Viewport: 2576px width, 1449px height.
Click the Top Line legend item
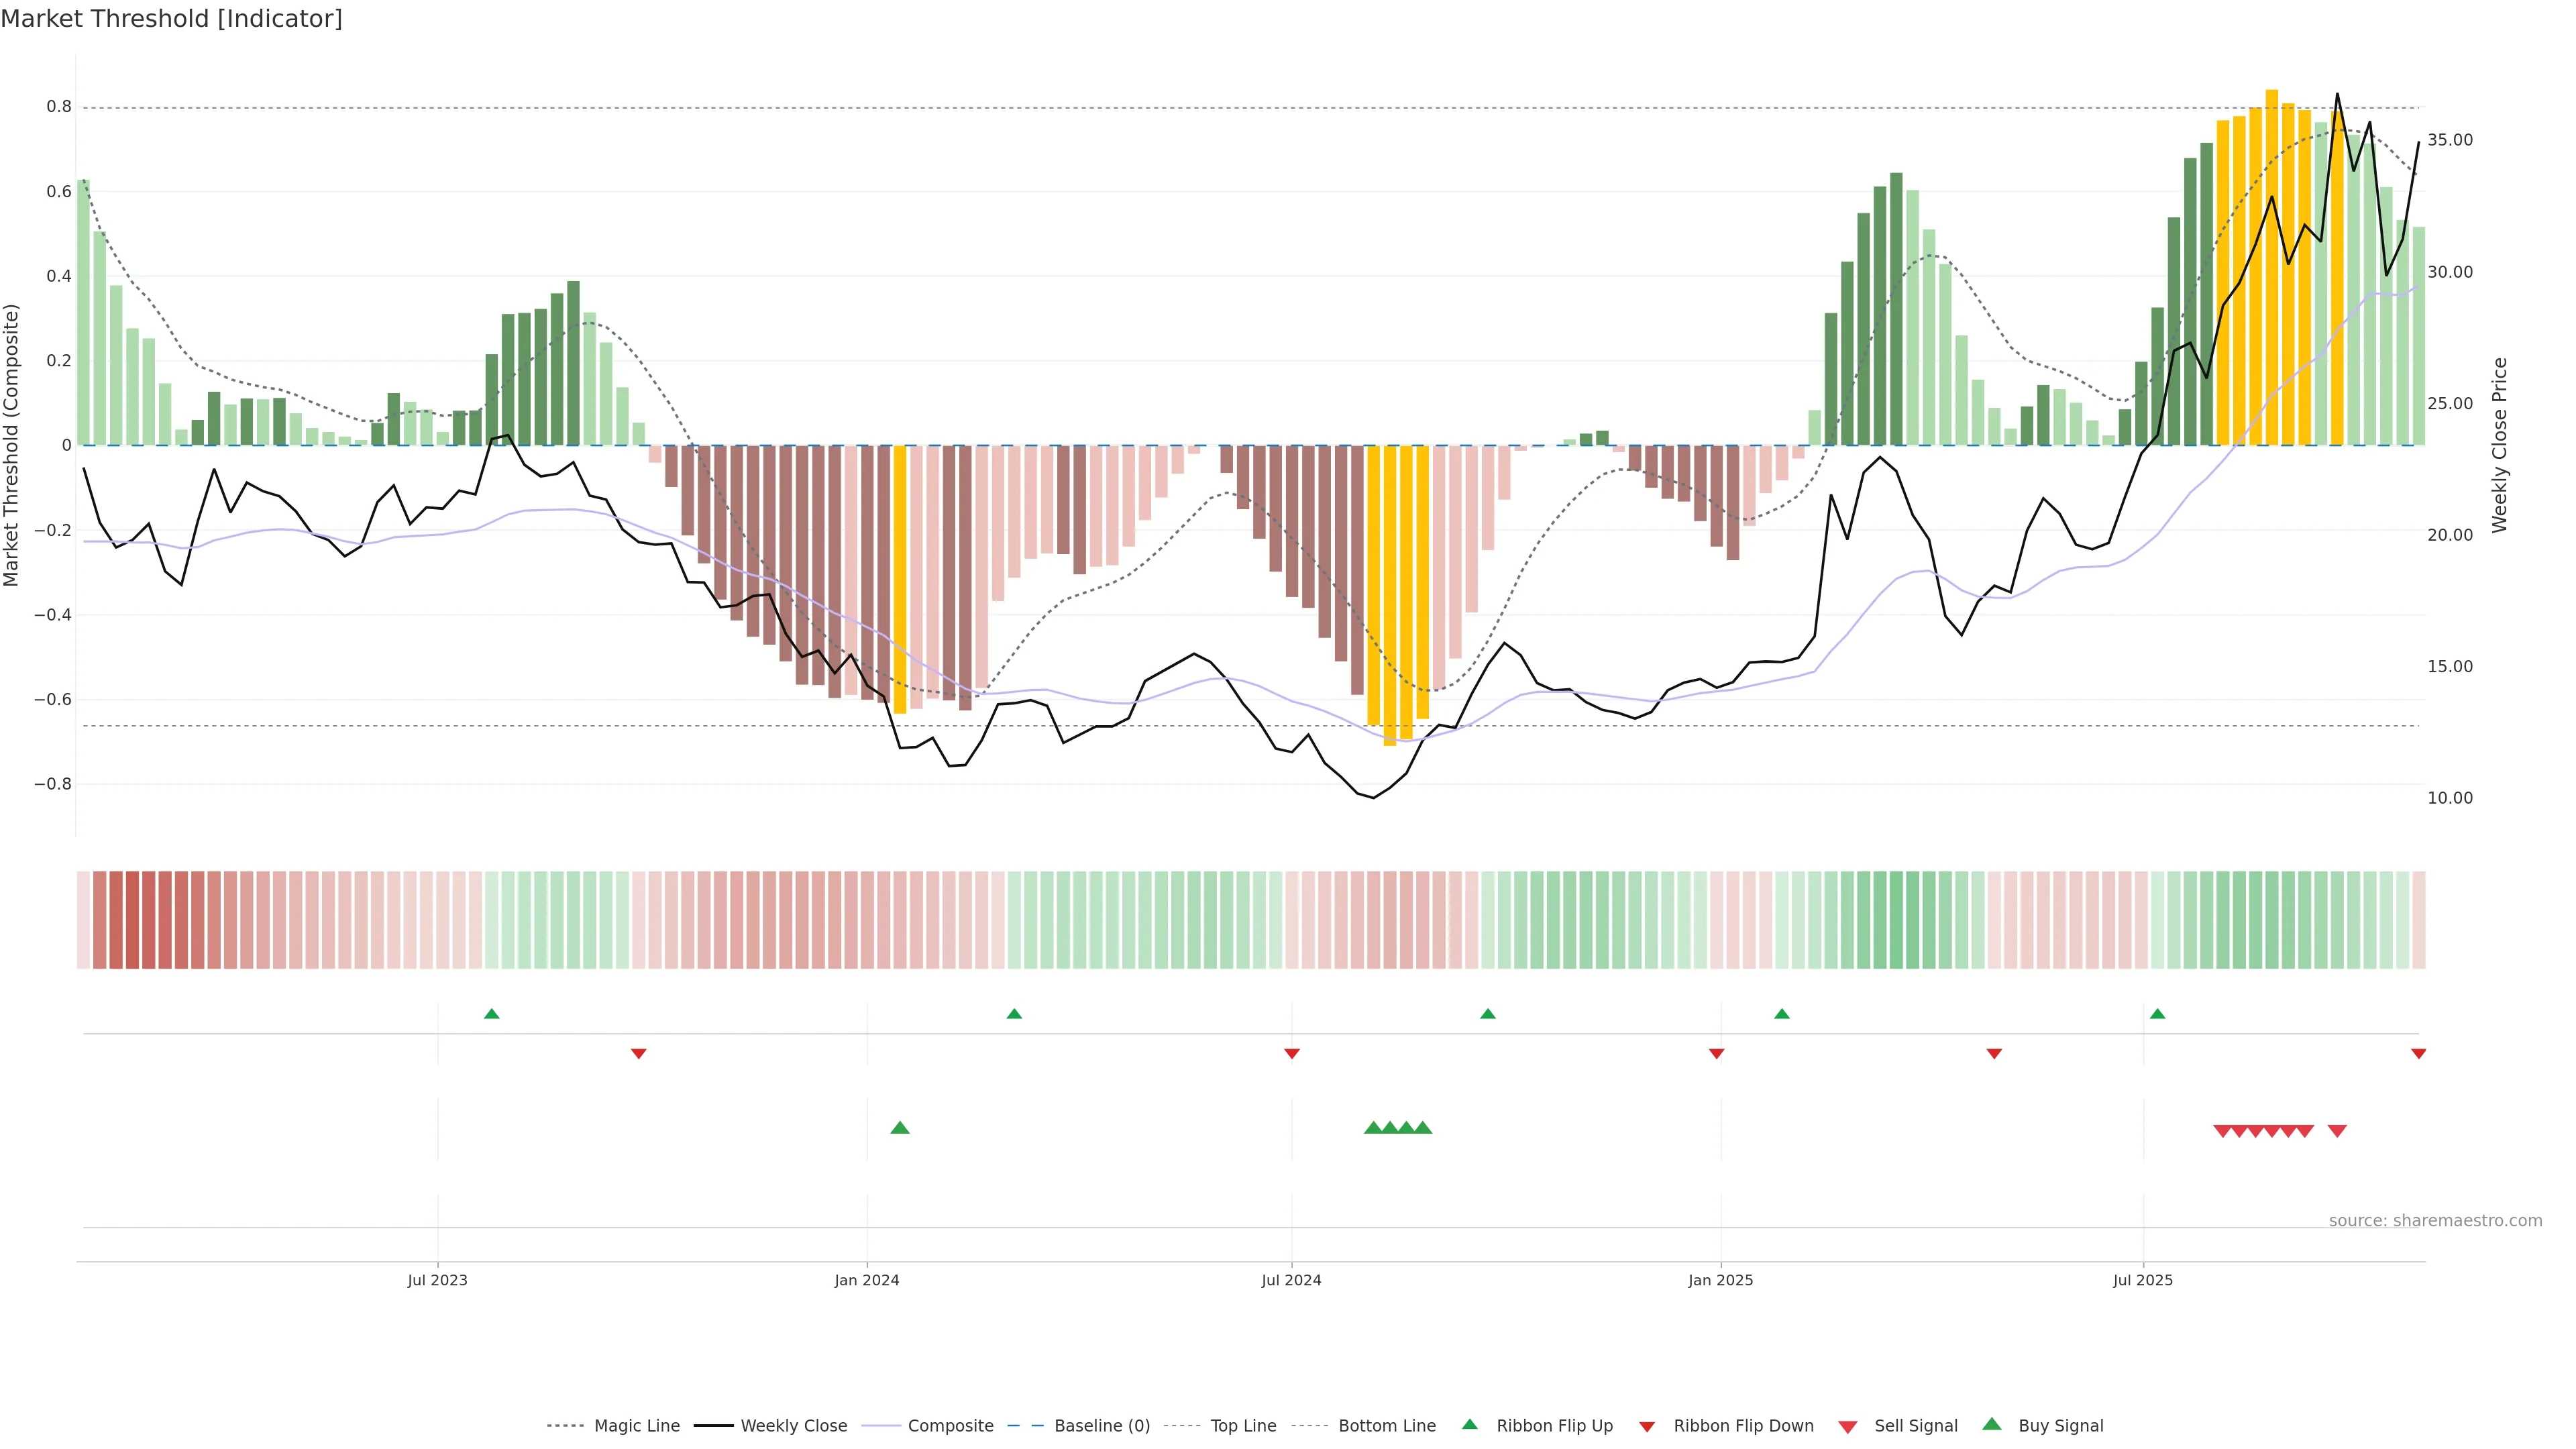(x=1243, y=1426)
